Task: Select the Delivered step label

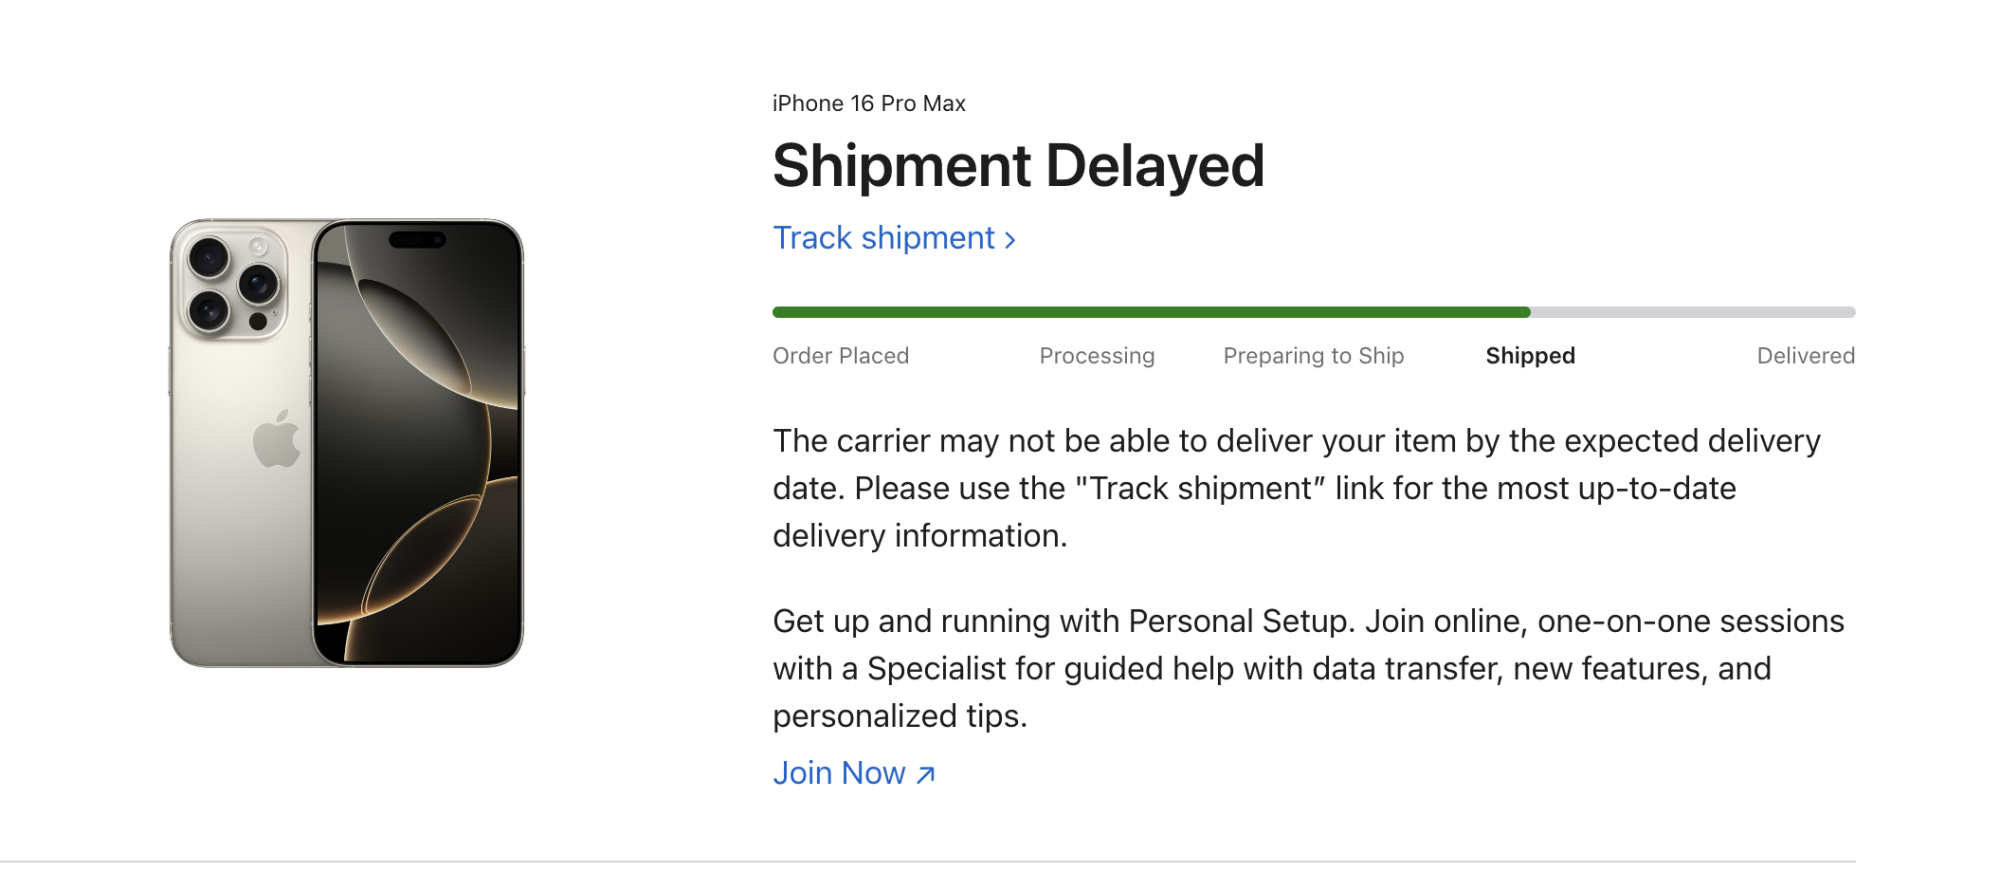Action: tap(1805, 356)
